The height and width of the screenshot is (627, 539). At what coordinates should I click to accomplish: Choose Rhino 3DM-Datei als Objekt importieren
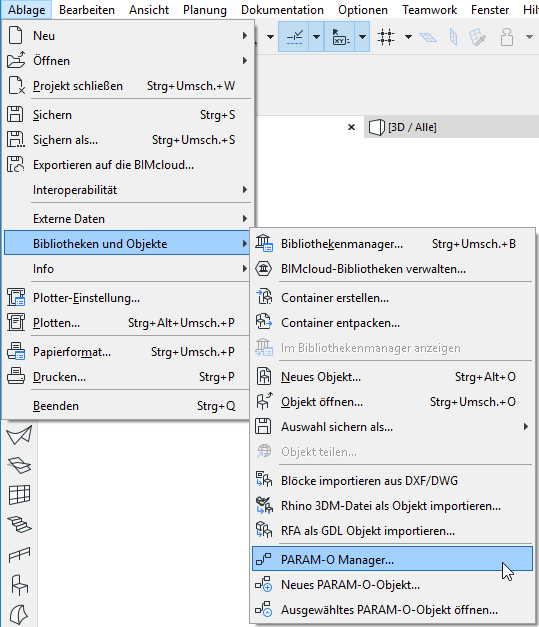392,506
